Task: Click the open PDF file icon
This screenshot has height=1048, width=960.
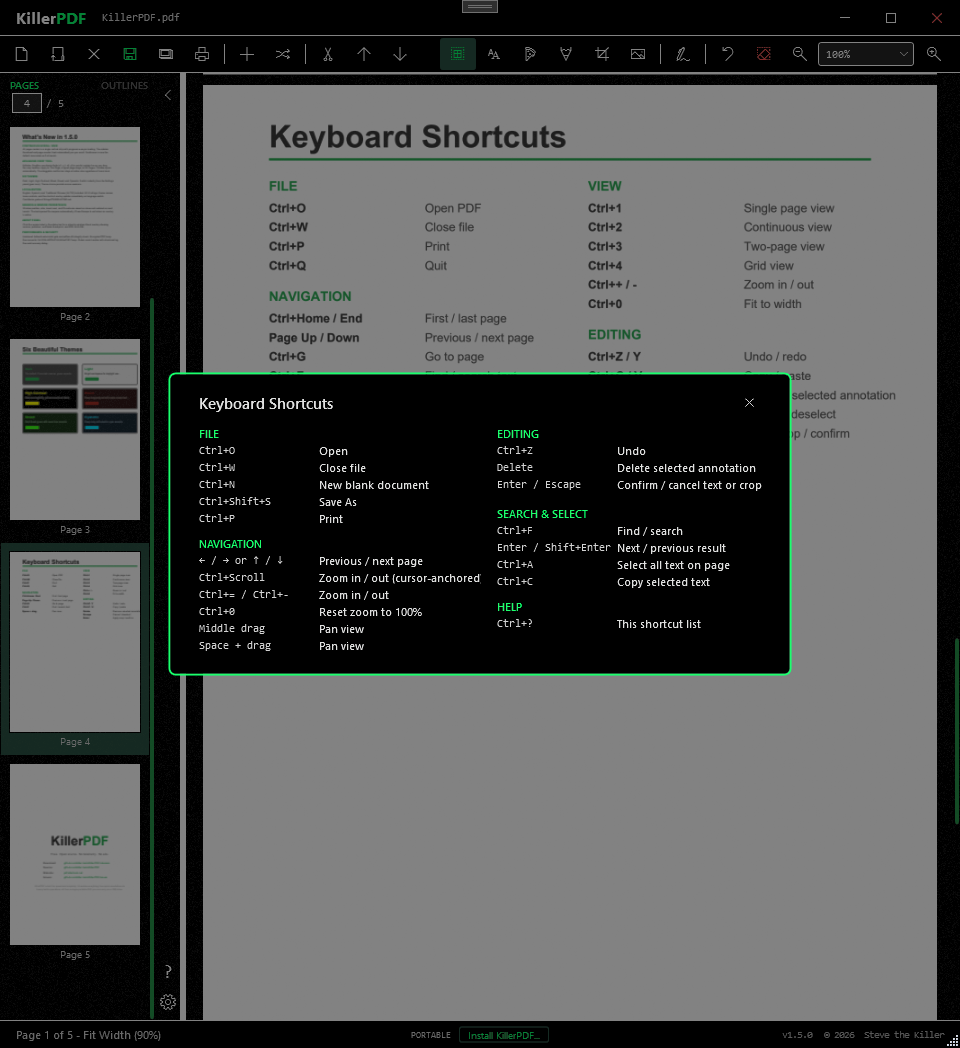Action: [x=57, y=54]
